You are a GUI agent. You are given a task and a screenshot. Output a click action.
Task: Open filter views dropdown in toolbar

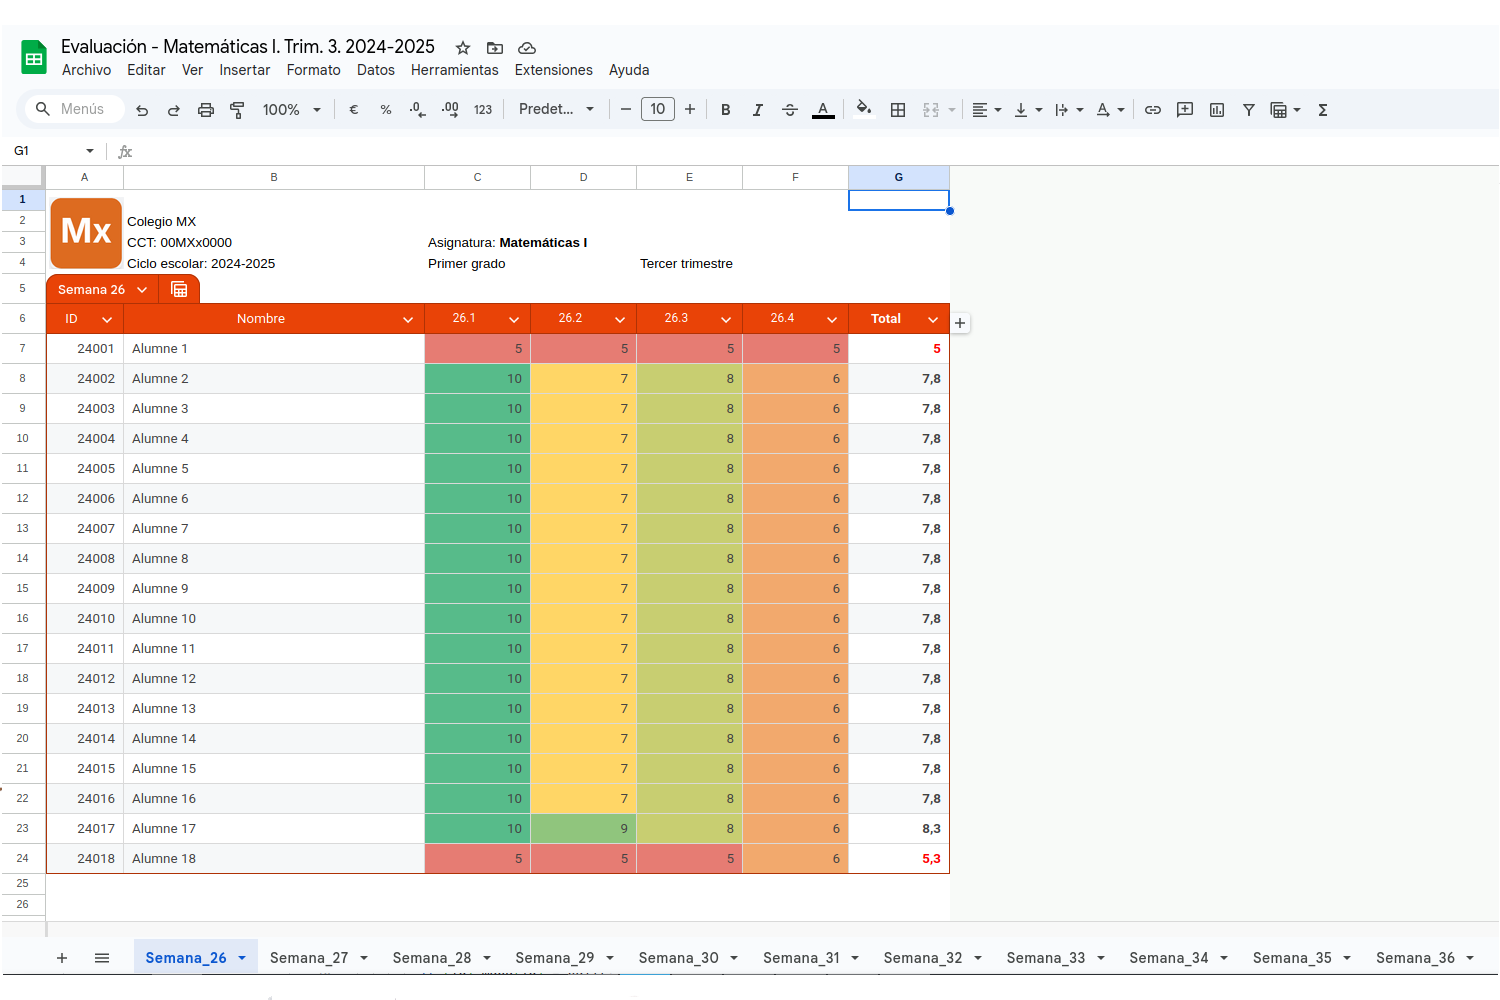coord(1286,110)
